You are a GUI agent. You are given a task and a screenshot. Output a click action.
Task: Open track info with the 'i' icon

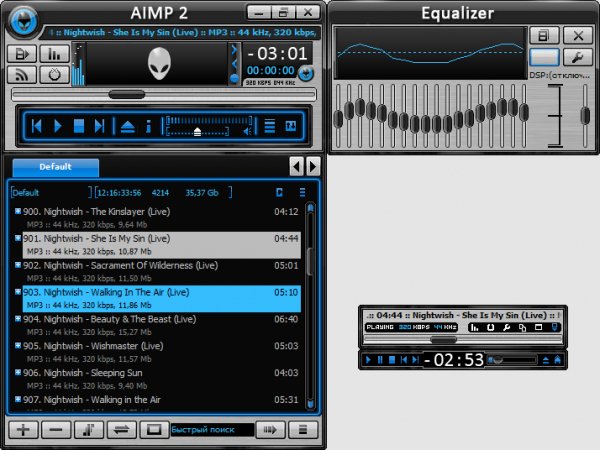point(149,126)
